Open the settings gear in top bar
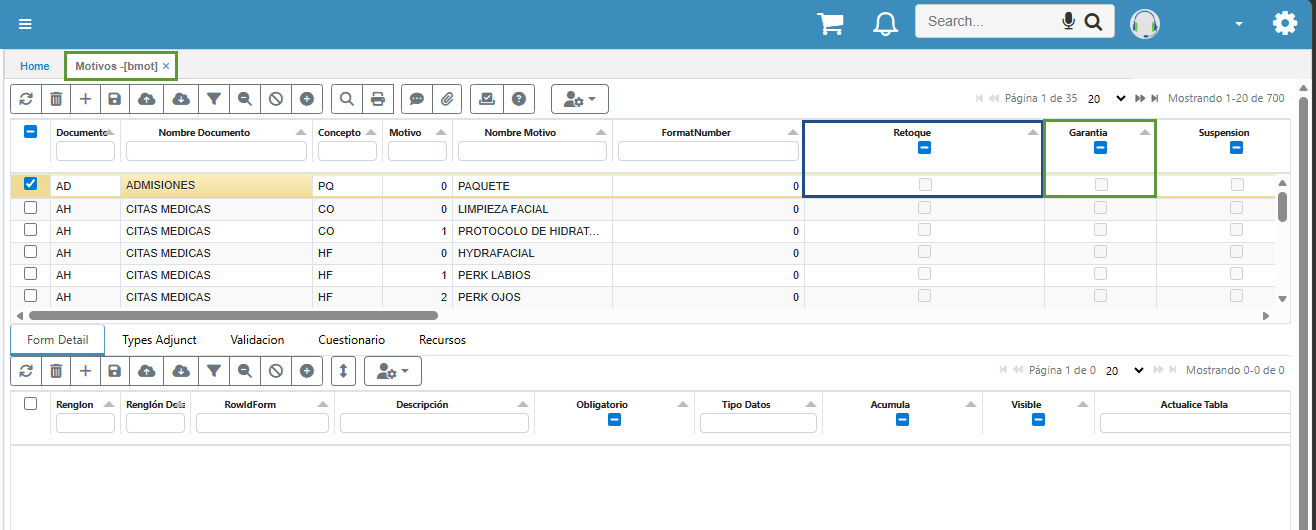 [1284, 23]
